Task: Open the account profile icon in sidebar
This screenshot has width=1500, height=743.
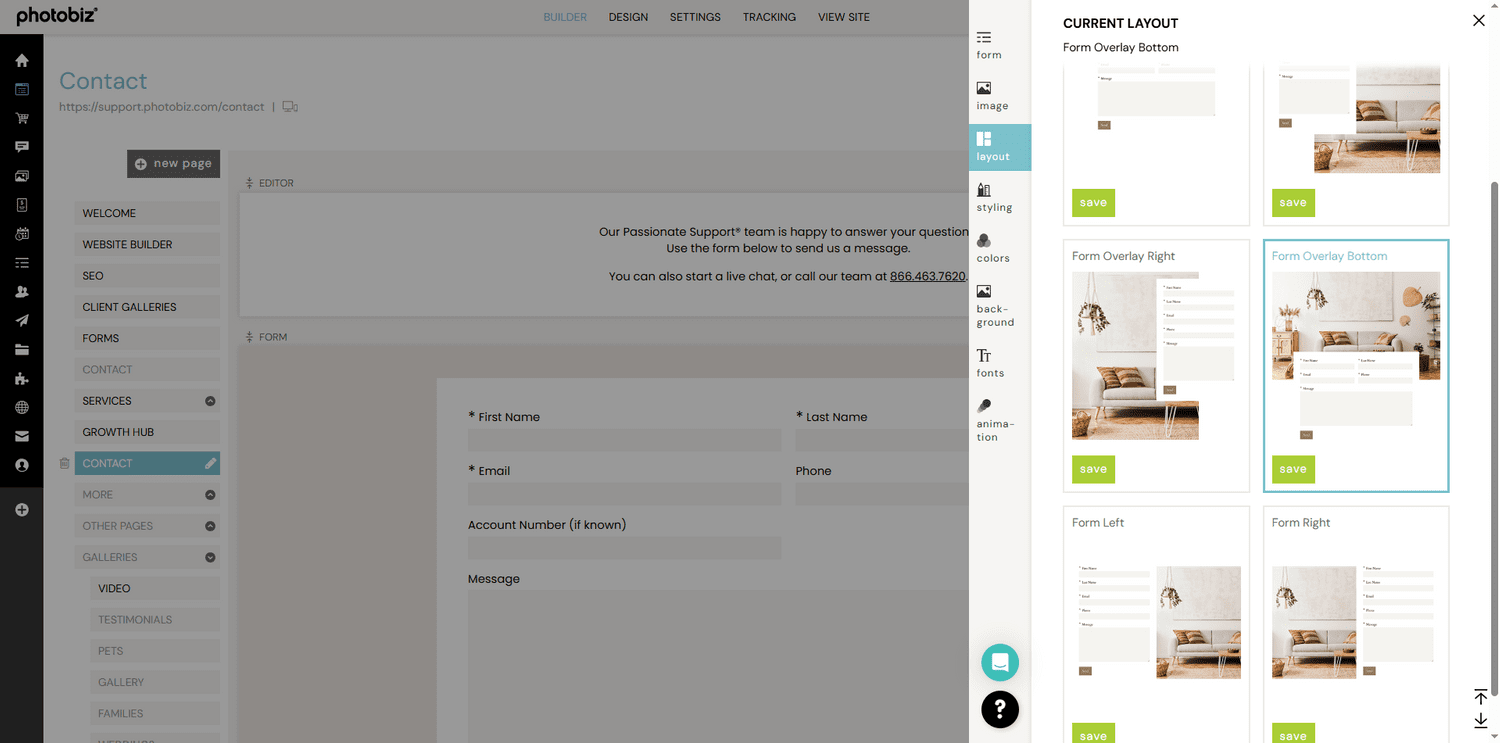Action: 22,466
